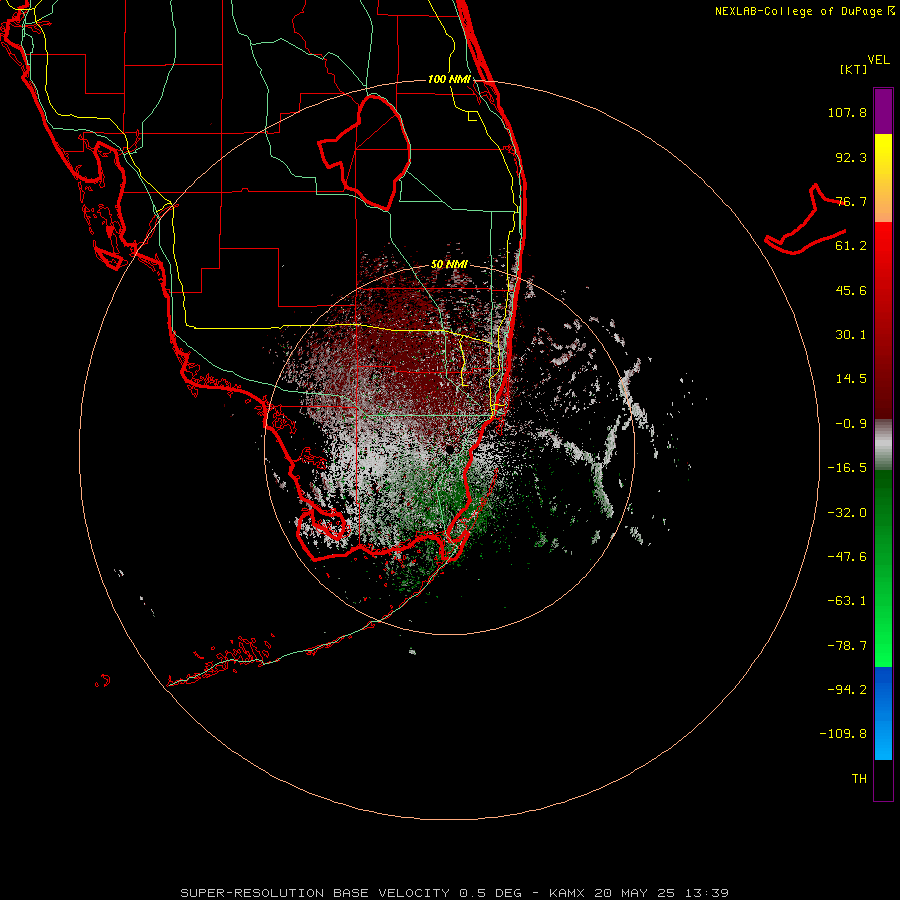900x900 pixels.
Task: Click the purple color band in legend
Action: click(x=883, y=111)
